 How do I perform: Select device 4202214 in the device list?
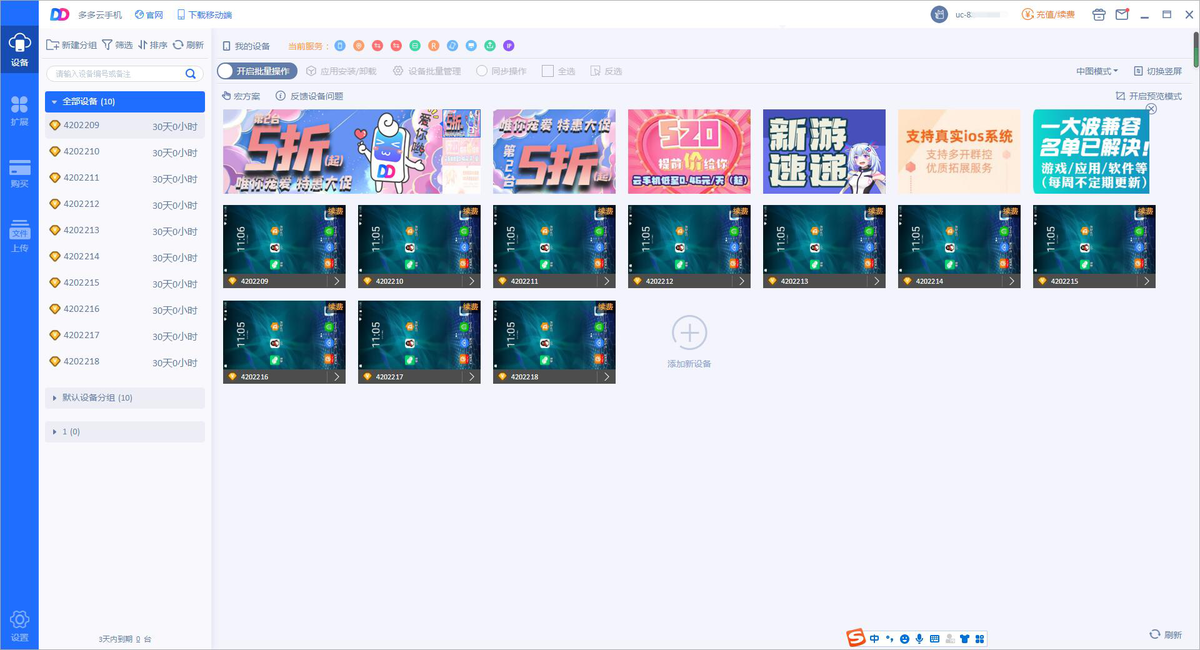(x=125, y=257)
